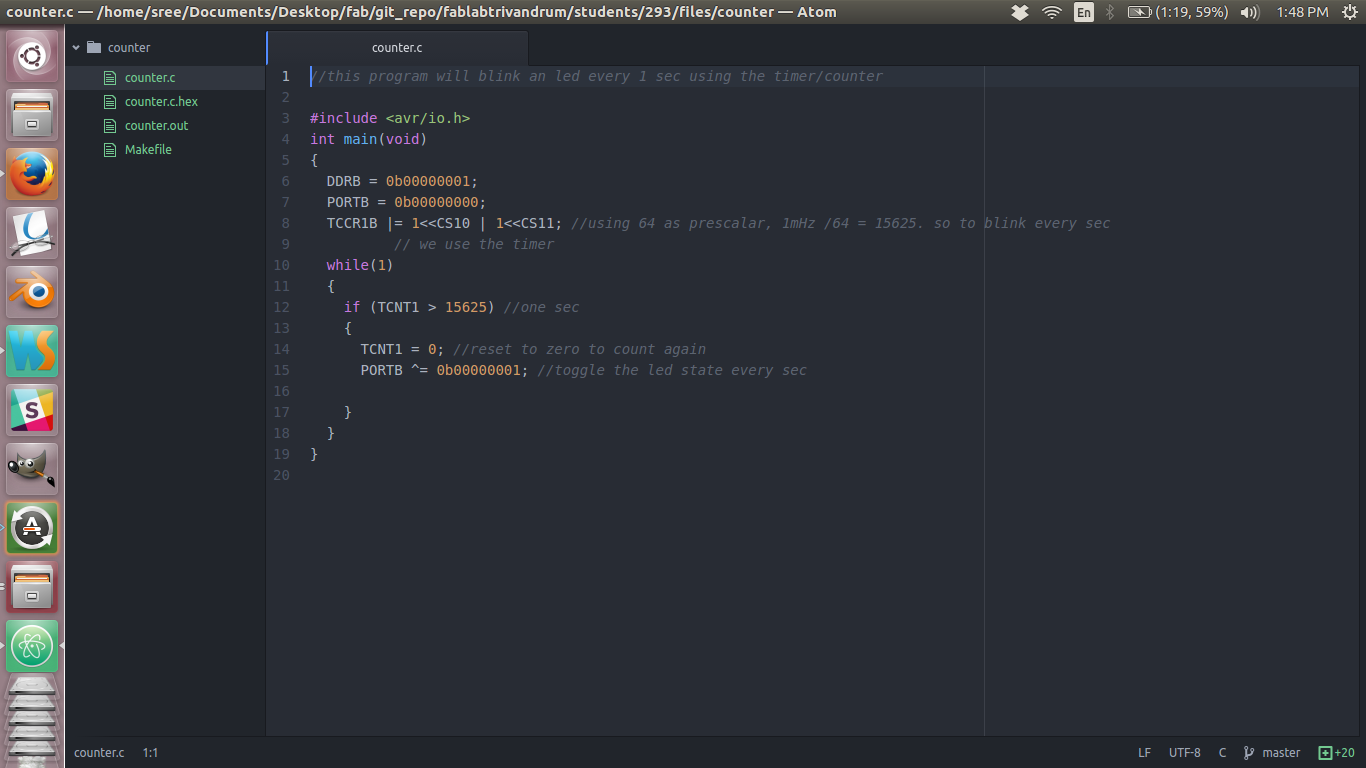Open counter.out file in the sidebar
1366x768 pixels.
point(156,125)
